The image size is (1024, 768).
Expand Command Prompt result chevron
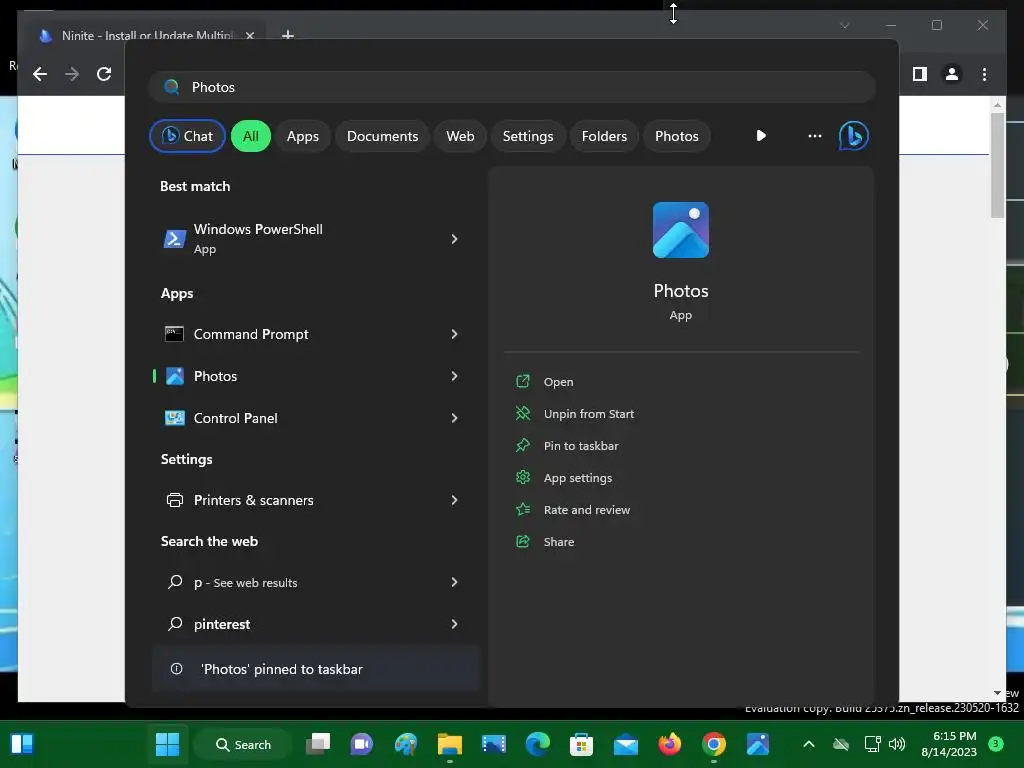[455, 334]
